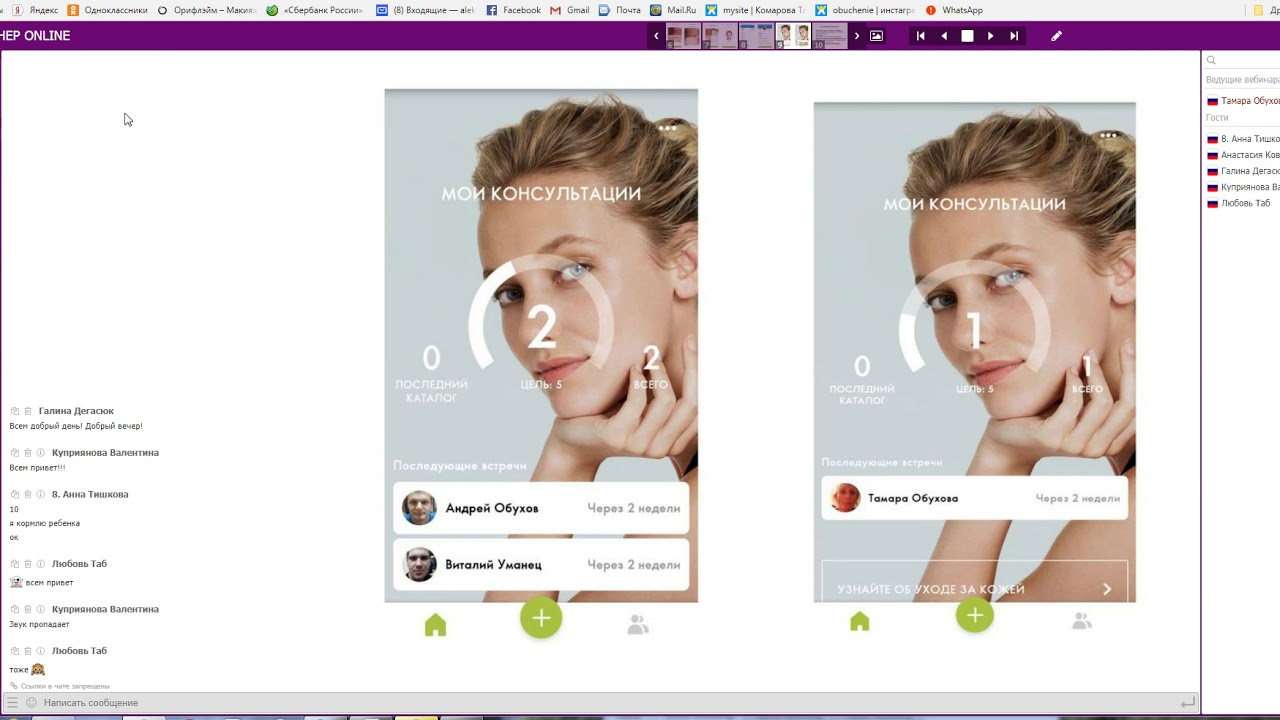
Task: Advance to the next slide
Action: pyautogui.click(x=991, y=36)
